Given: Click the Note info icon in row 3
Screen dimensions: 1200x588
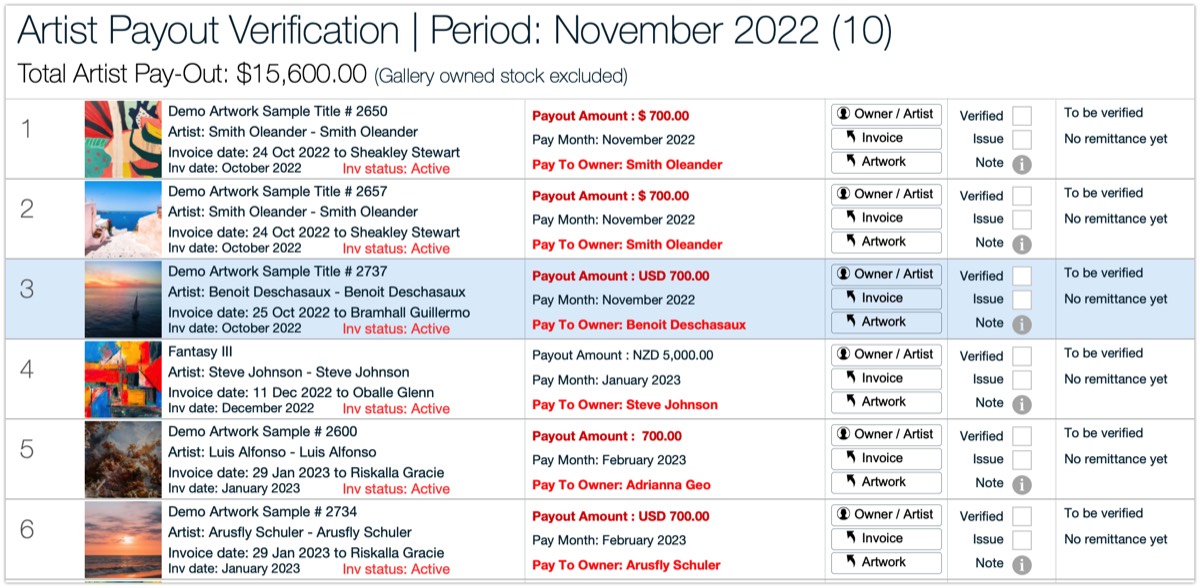Looking at the screenshot, I should [1021, 324].
